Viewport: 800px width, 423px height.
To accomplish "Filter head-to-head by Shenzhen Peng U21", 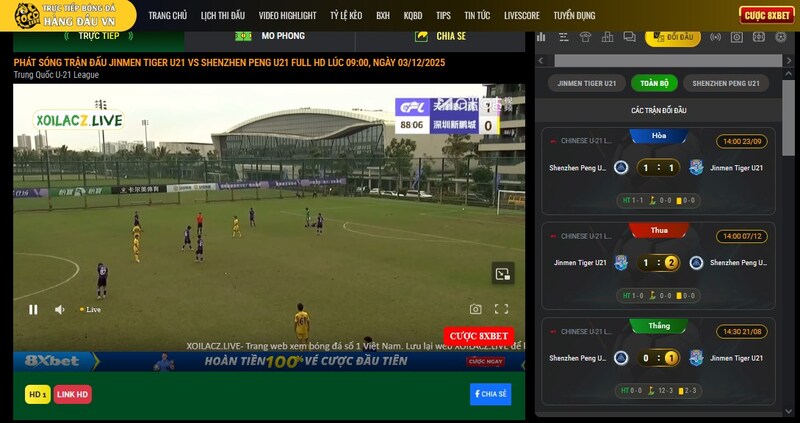I will 726,83.
